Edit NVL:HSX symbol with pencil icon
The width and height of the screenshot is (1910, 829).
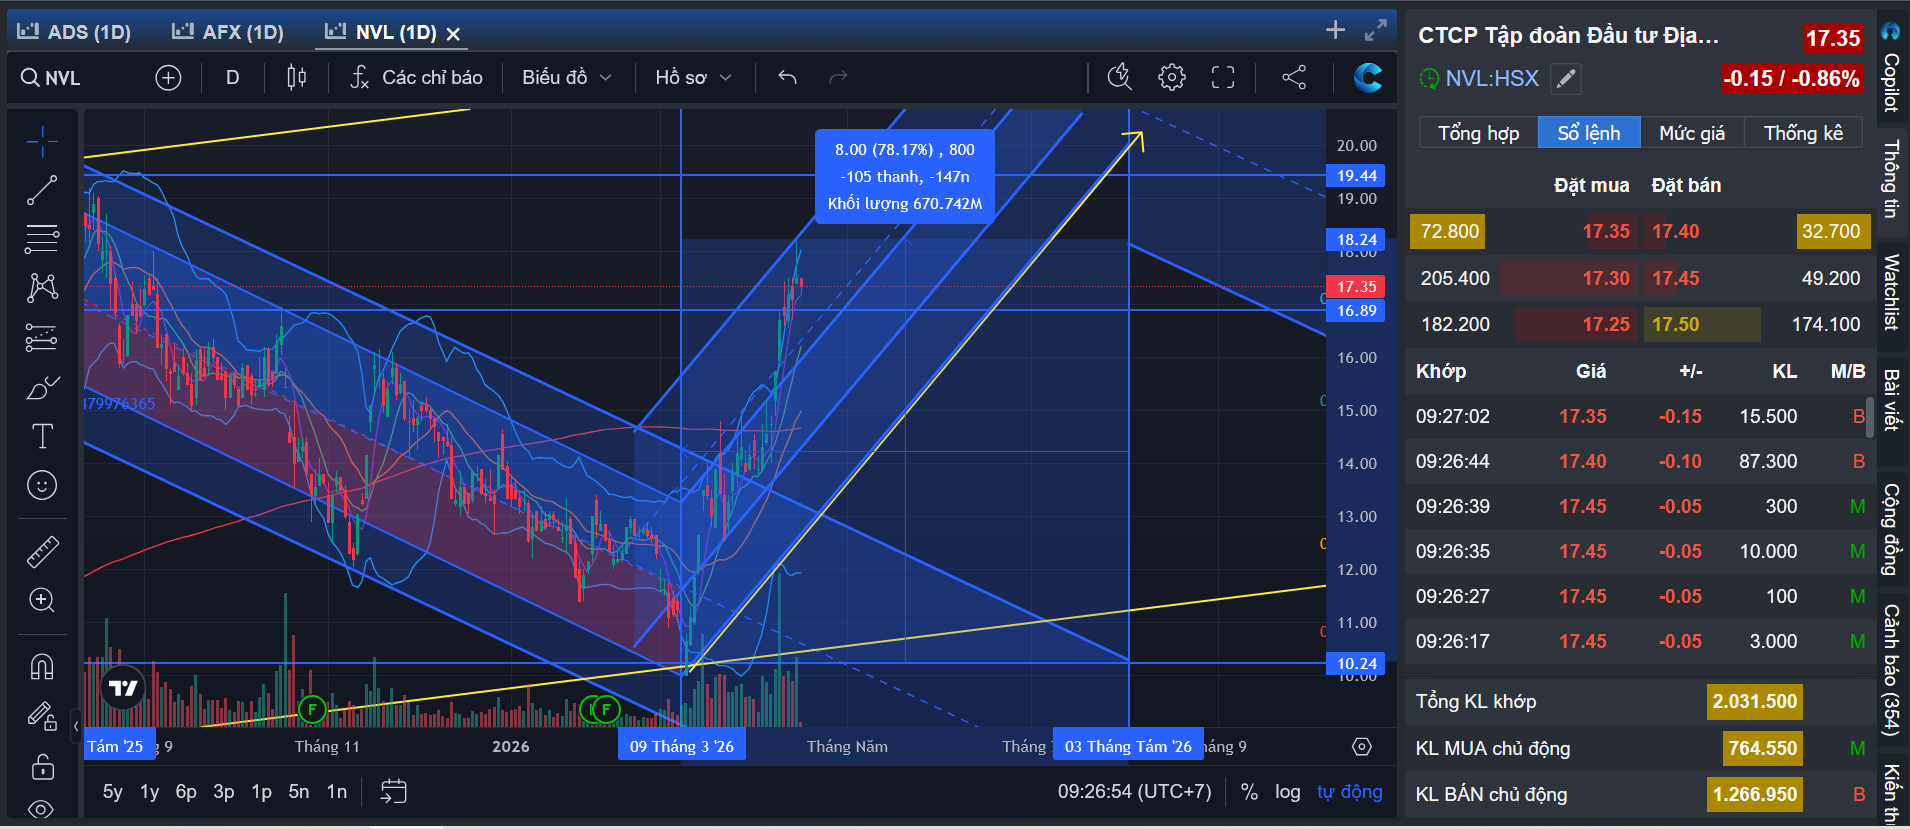point(1566,78)
